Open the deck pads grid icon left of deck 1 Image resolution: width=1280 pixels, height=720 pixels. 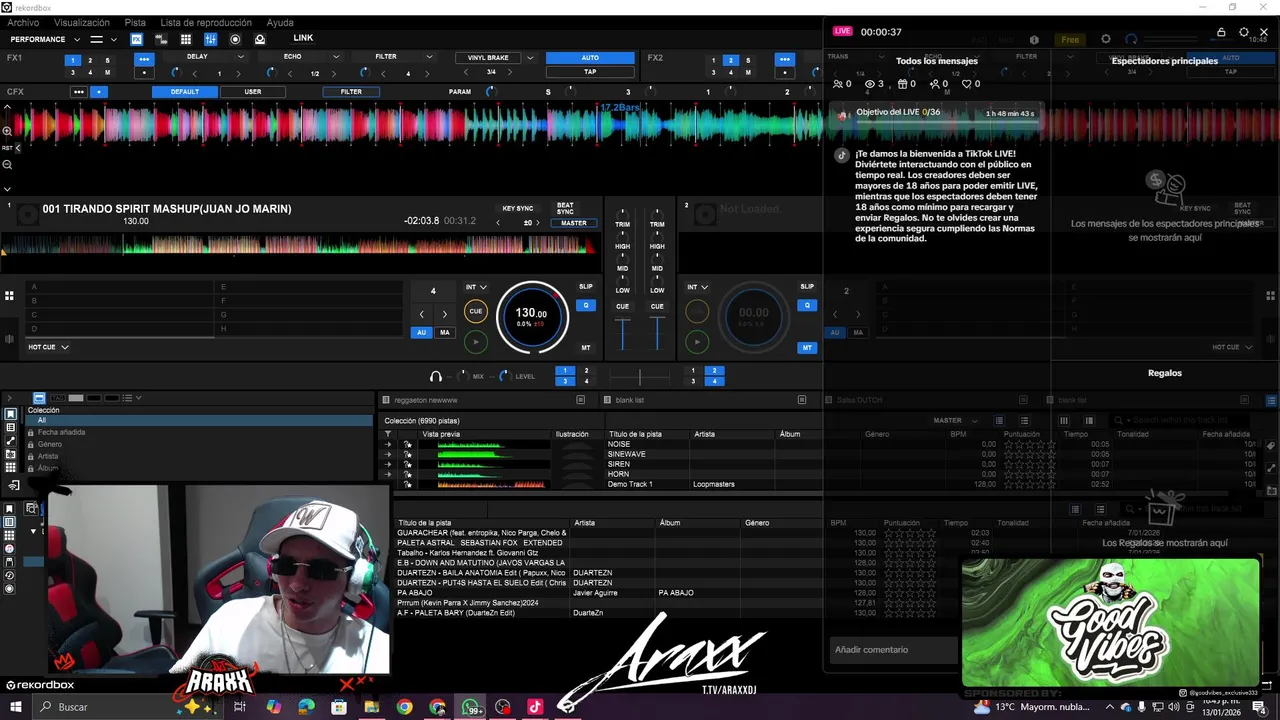tap(9, 296)
